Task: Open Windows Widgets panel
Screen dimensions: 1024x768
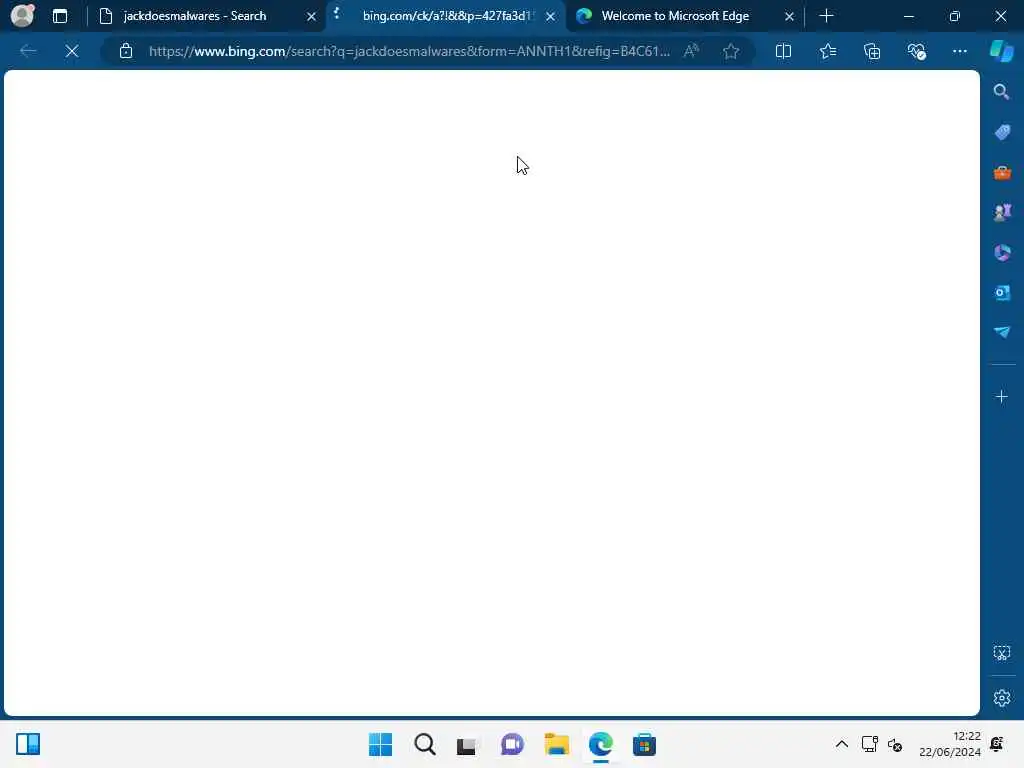Action: pos(28,744)
